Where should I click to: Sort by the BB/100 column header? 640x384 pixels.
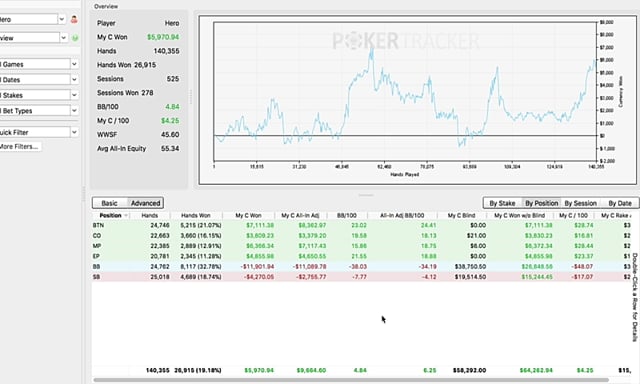(347, 215)
